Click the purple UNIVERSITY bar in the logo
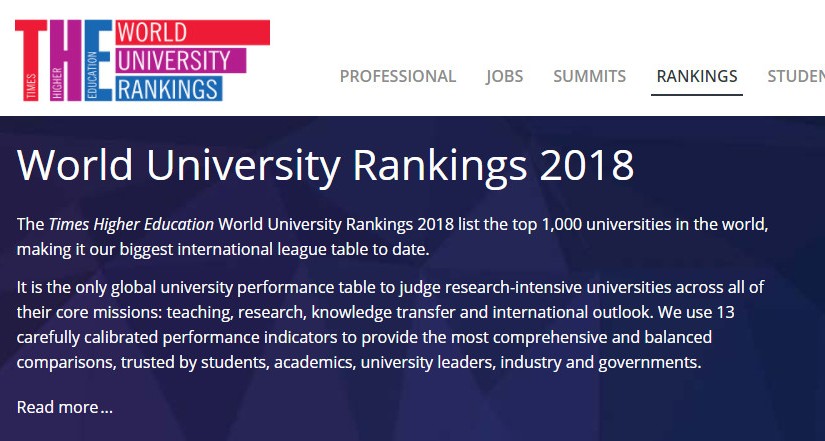Viewport: 825px width, 441px height. tap(176, 60)
